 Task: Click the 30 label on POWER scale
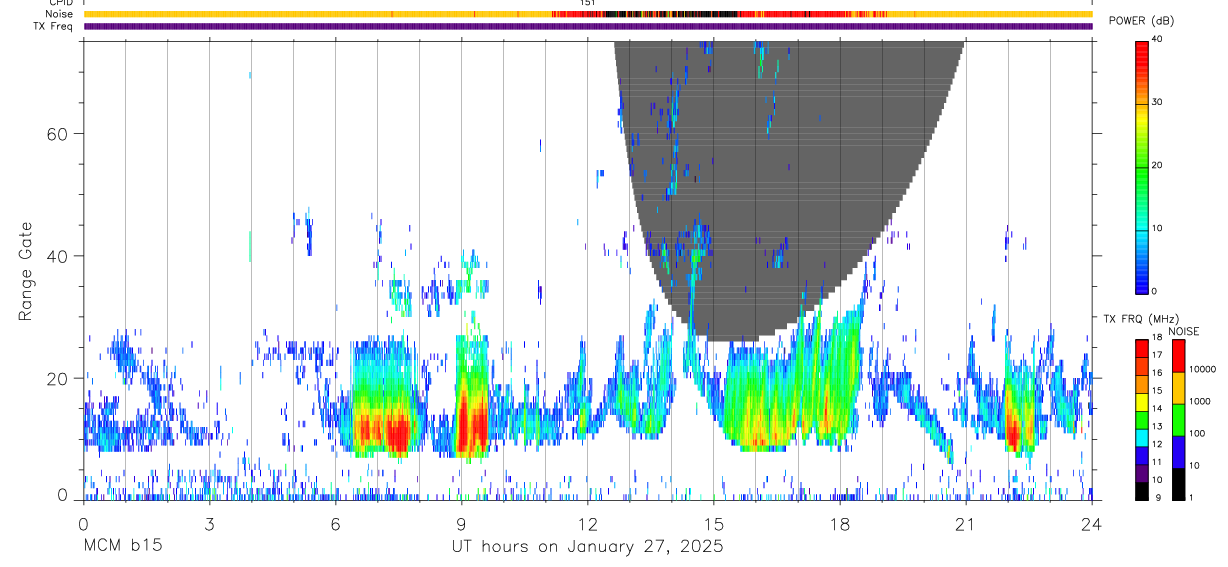click(1158, 102)
